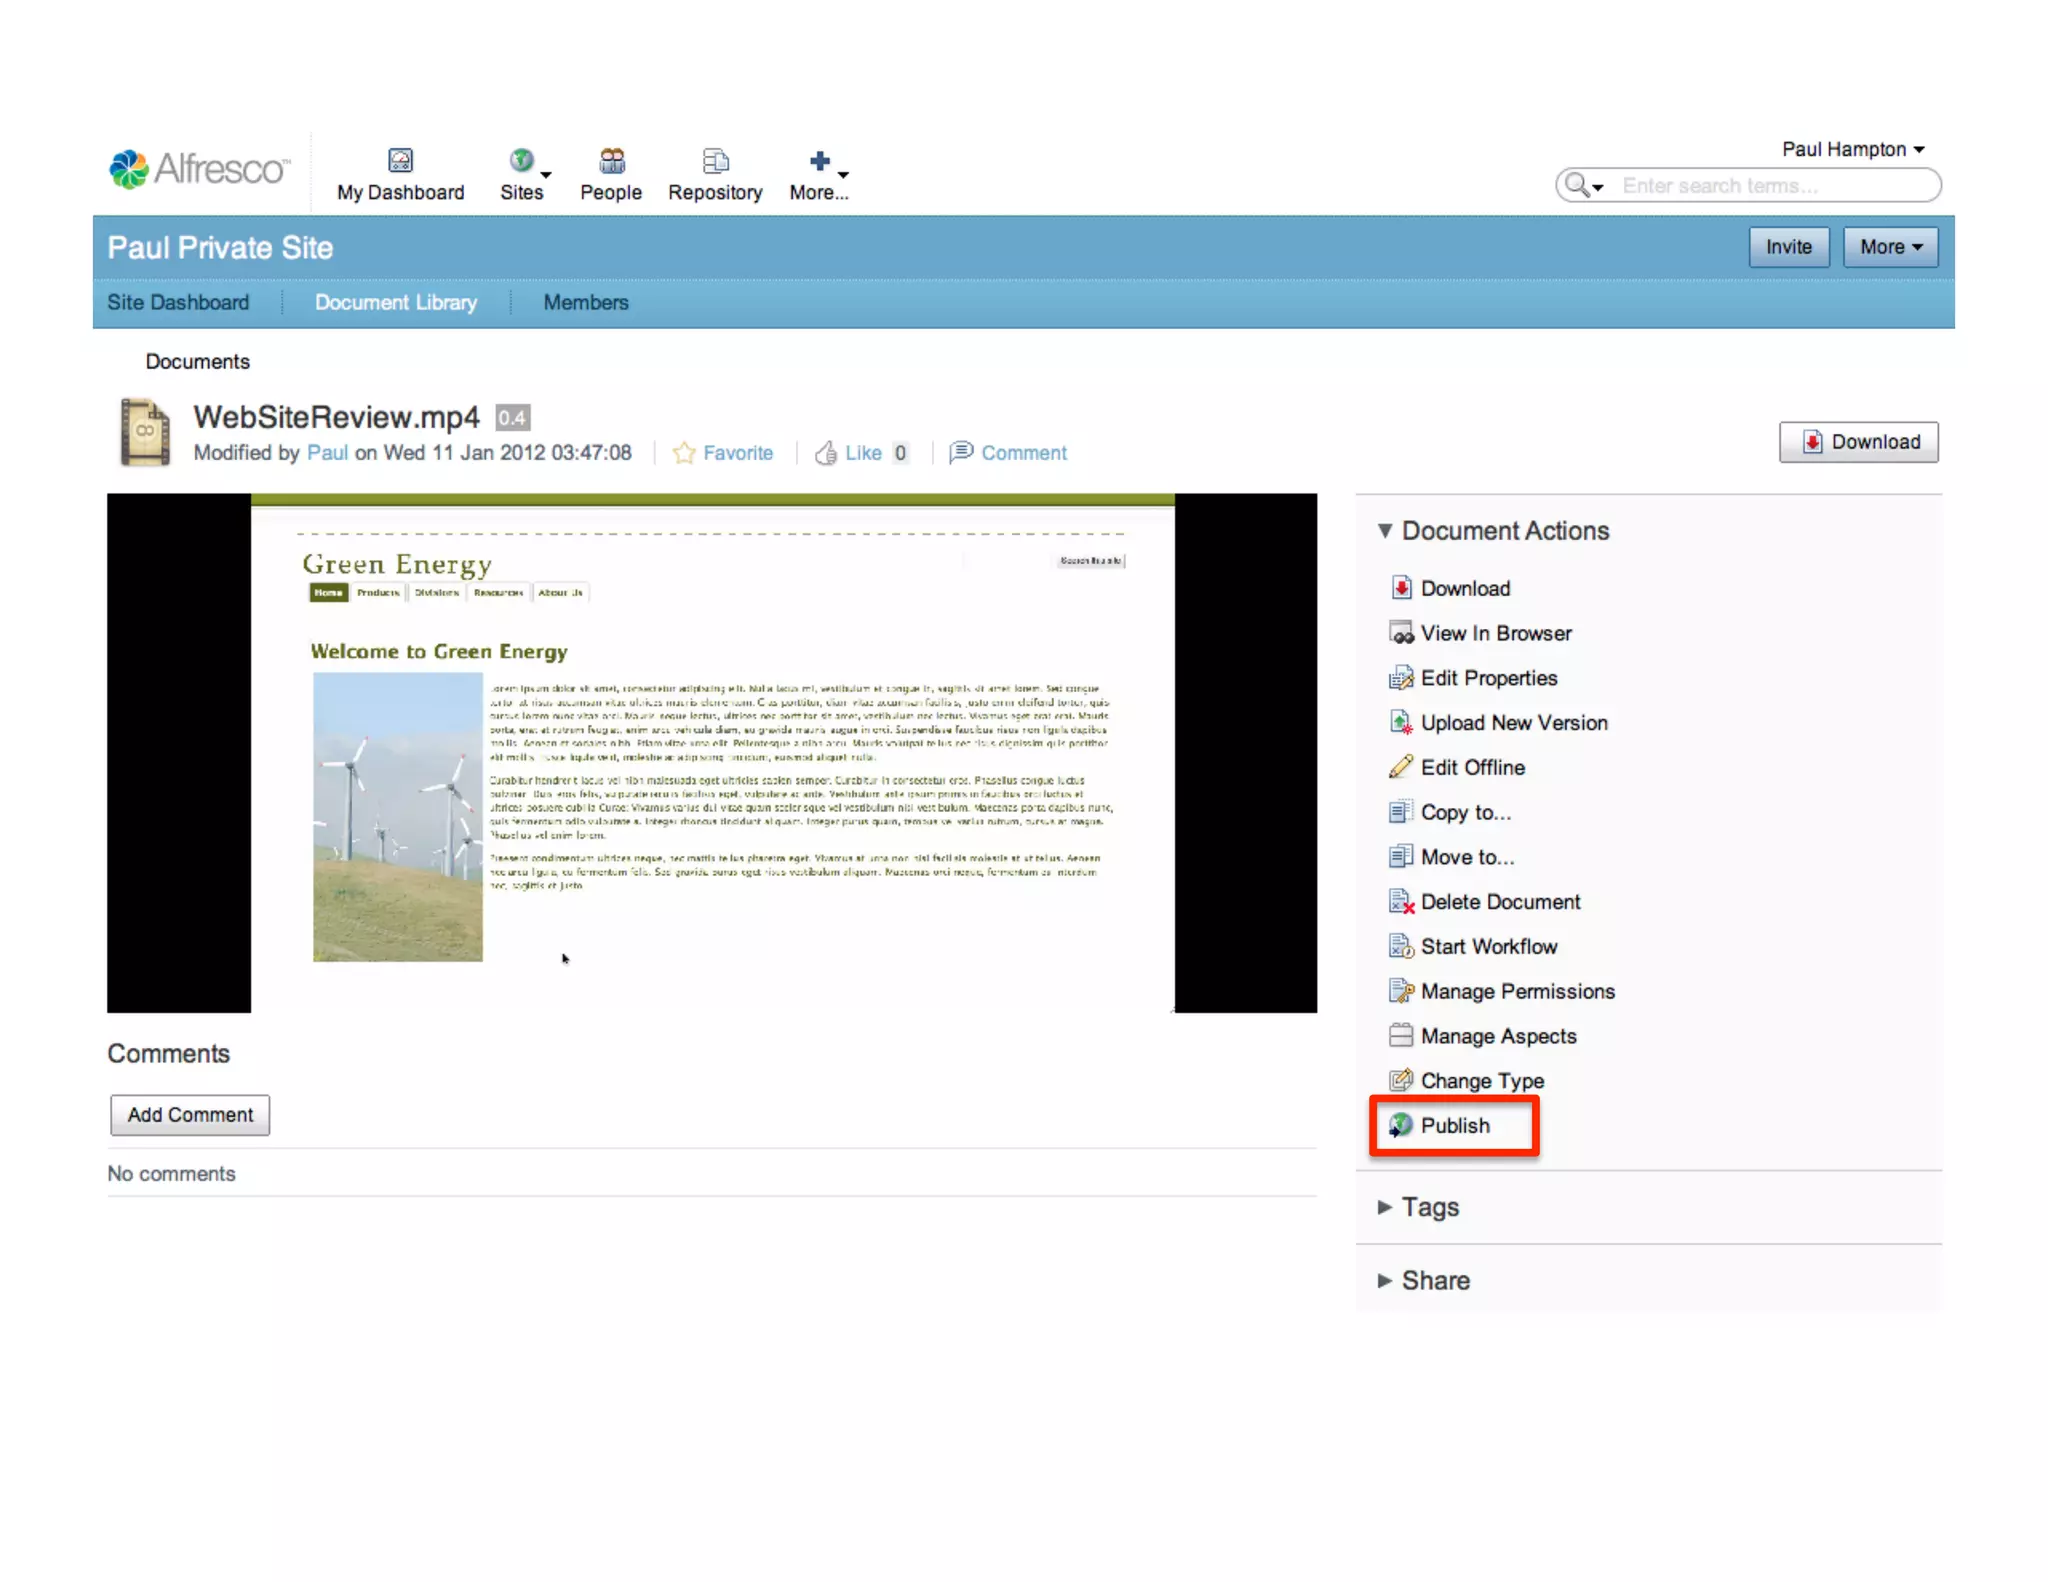Click the View In Browser icon
Viewport: 2048px width, 1582px height.
[1401, 633]
